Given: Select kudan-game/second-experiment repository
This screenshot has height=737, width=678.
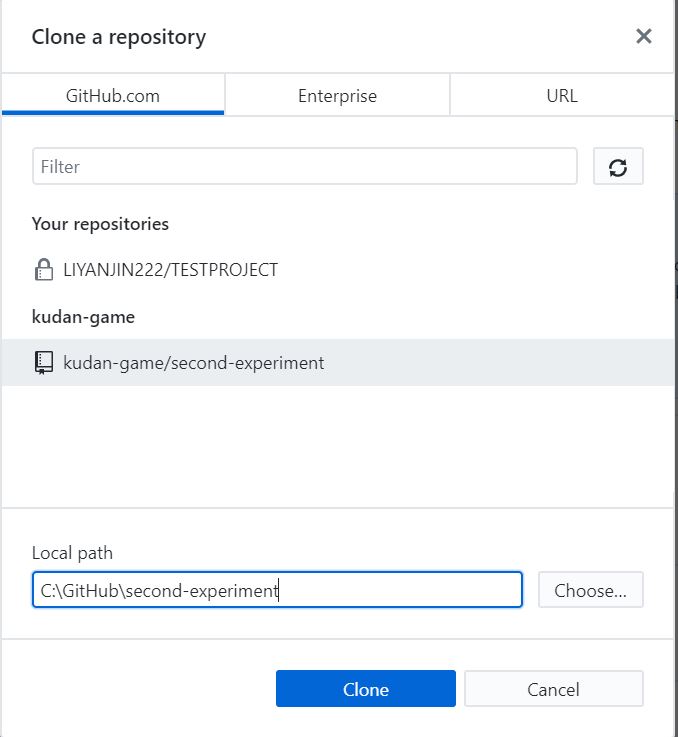Looking at the screenshot, I should pyautogui.click(x=338, y=363).
